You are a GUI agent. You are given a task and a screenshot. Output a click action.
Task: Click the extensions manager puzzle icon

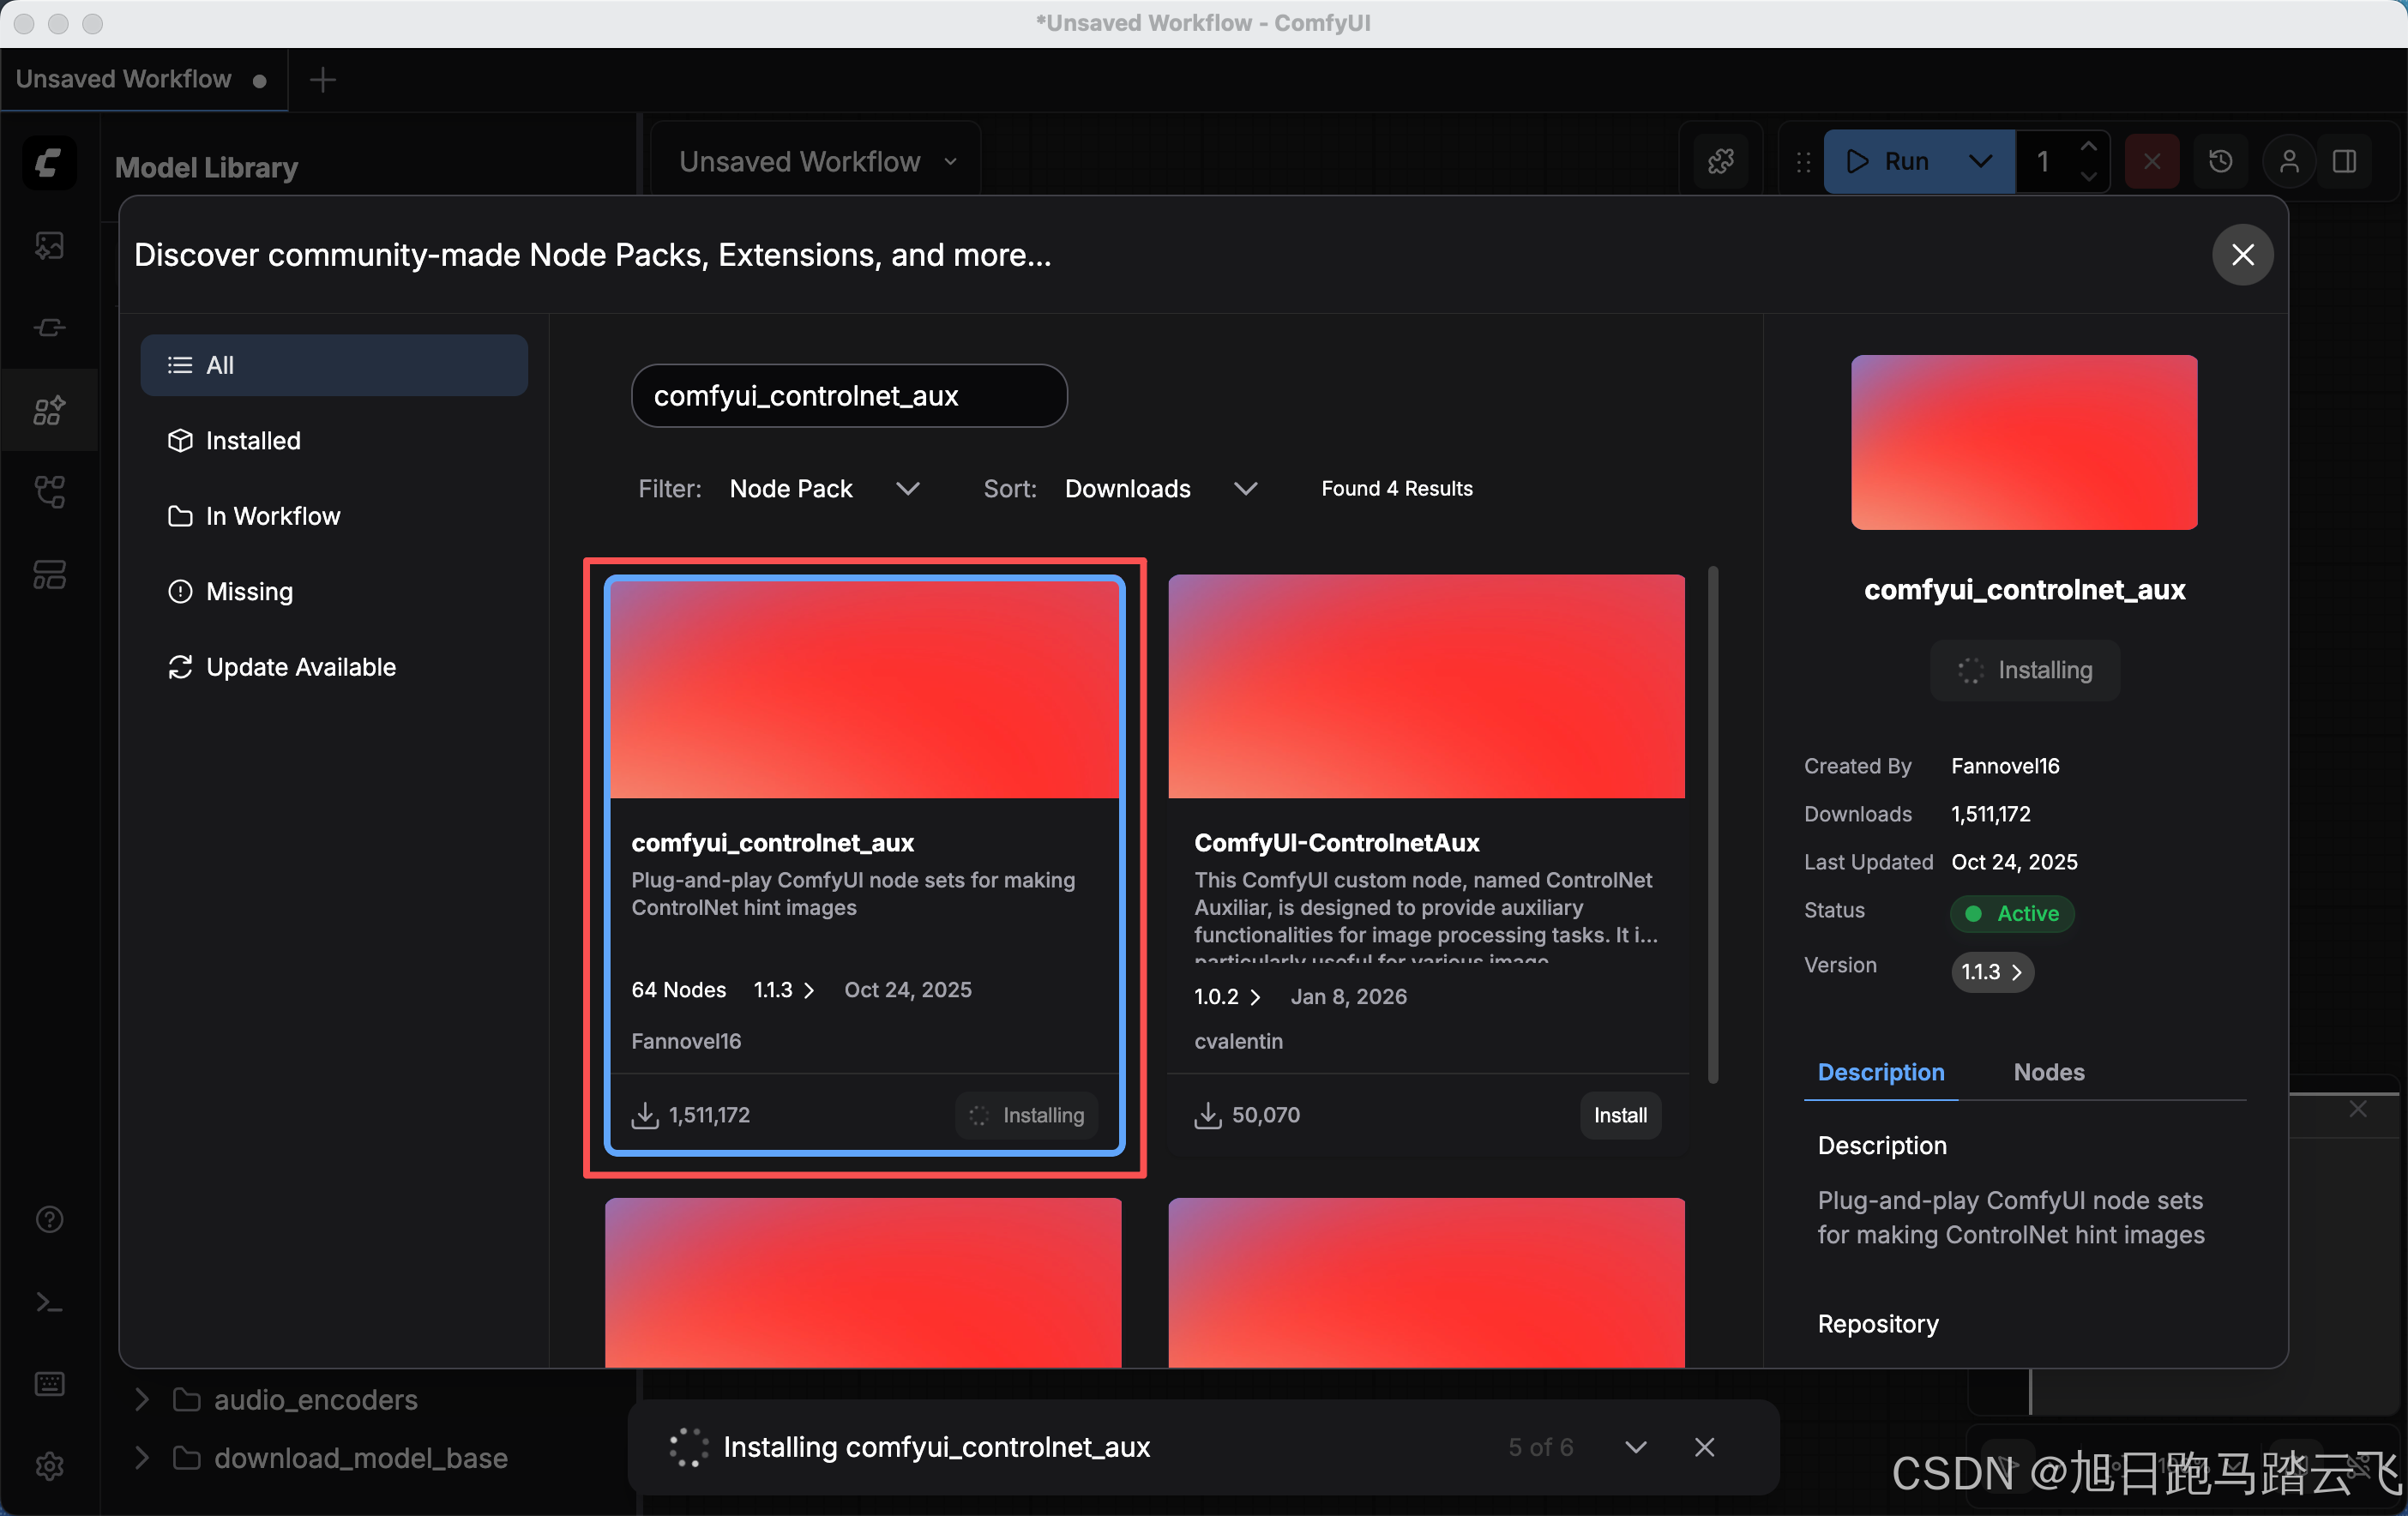[1721, 161]
